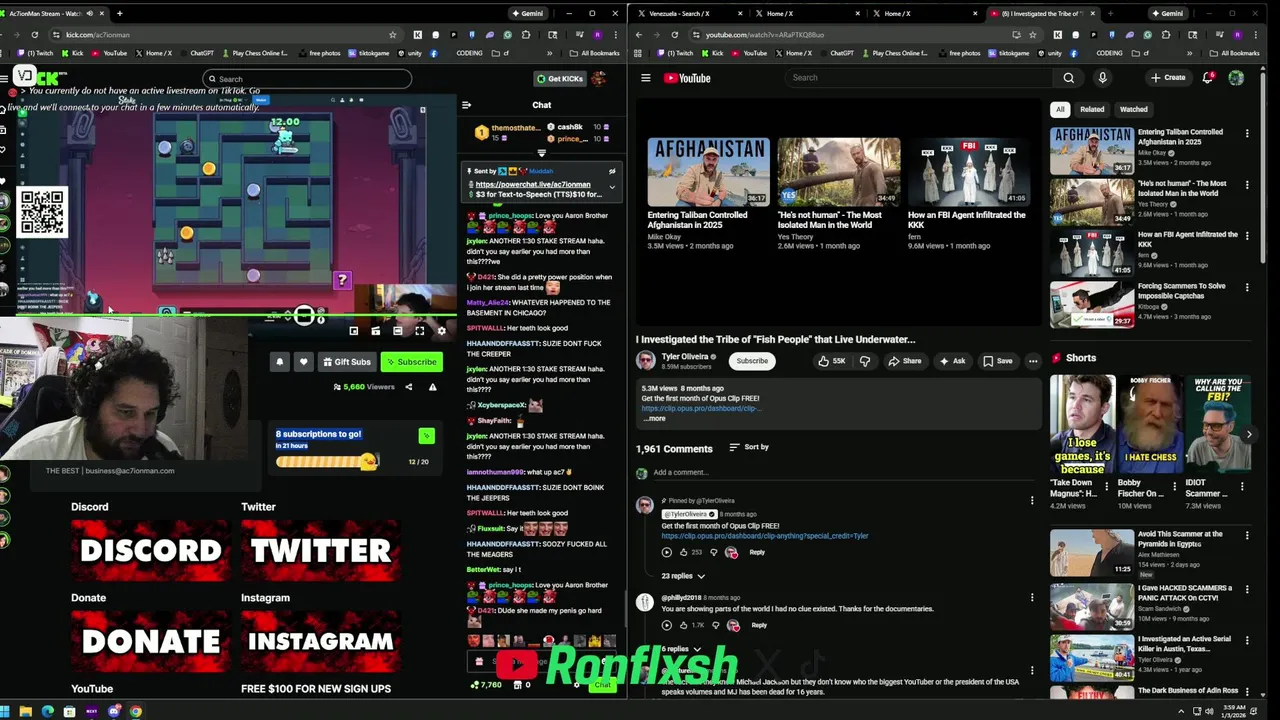Save video to playlist
Image resolution: width=1280 pixels, height=720 pixels.
[x=998, y=361]
